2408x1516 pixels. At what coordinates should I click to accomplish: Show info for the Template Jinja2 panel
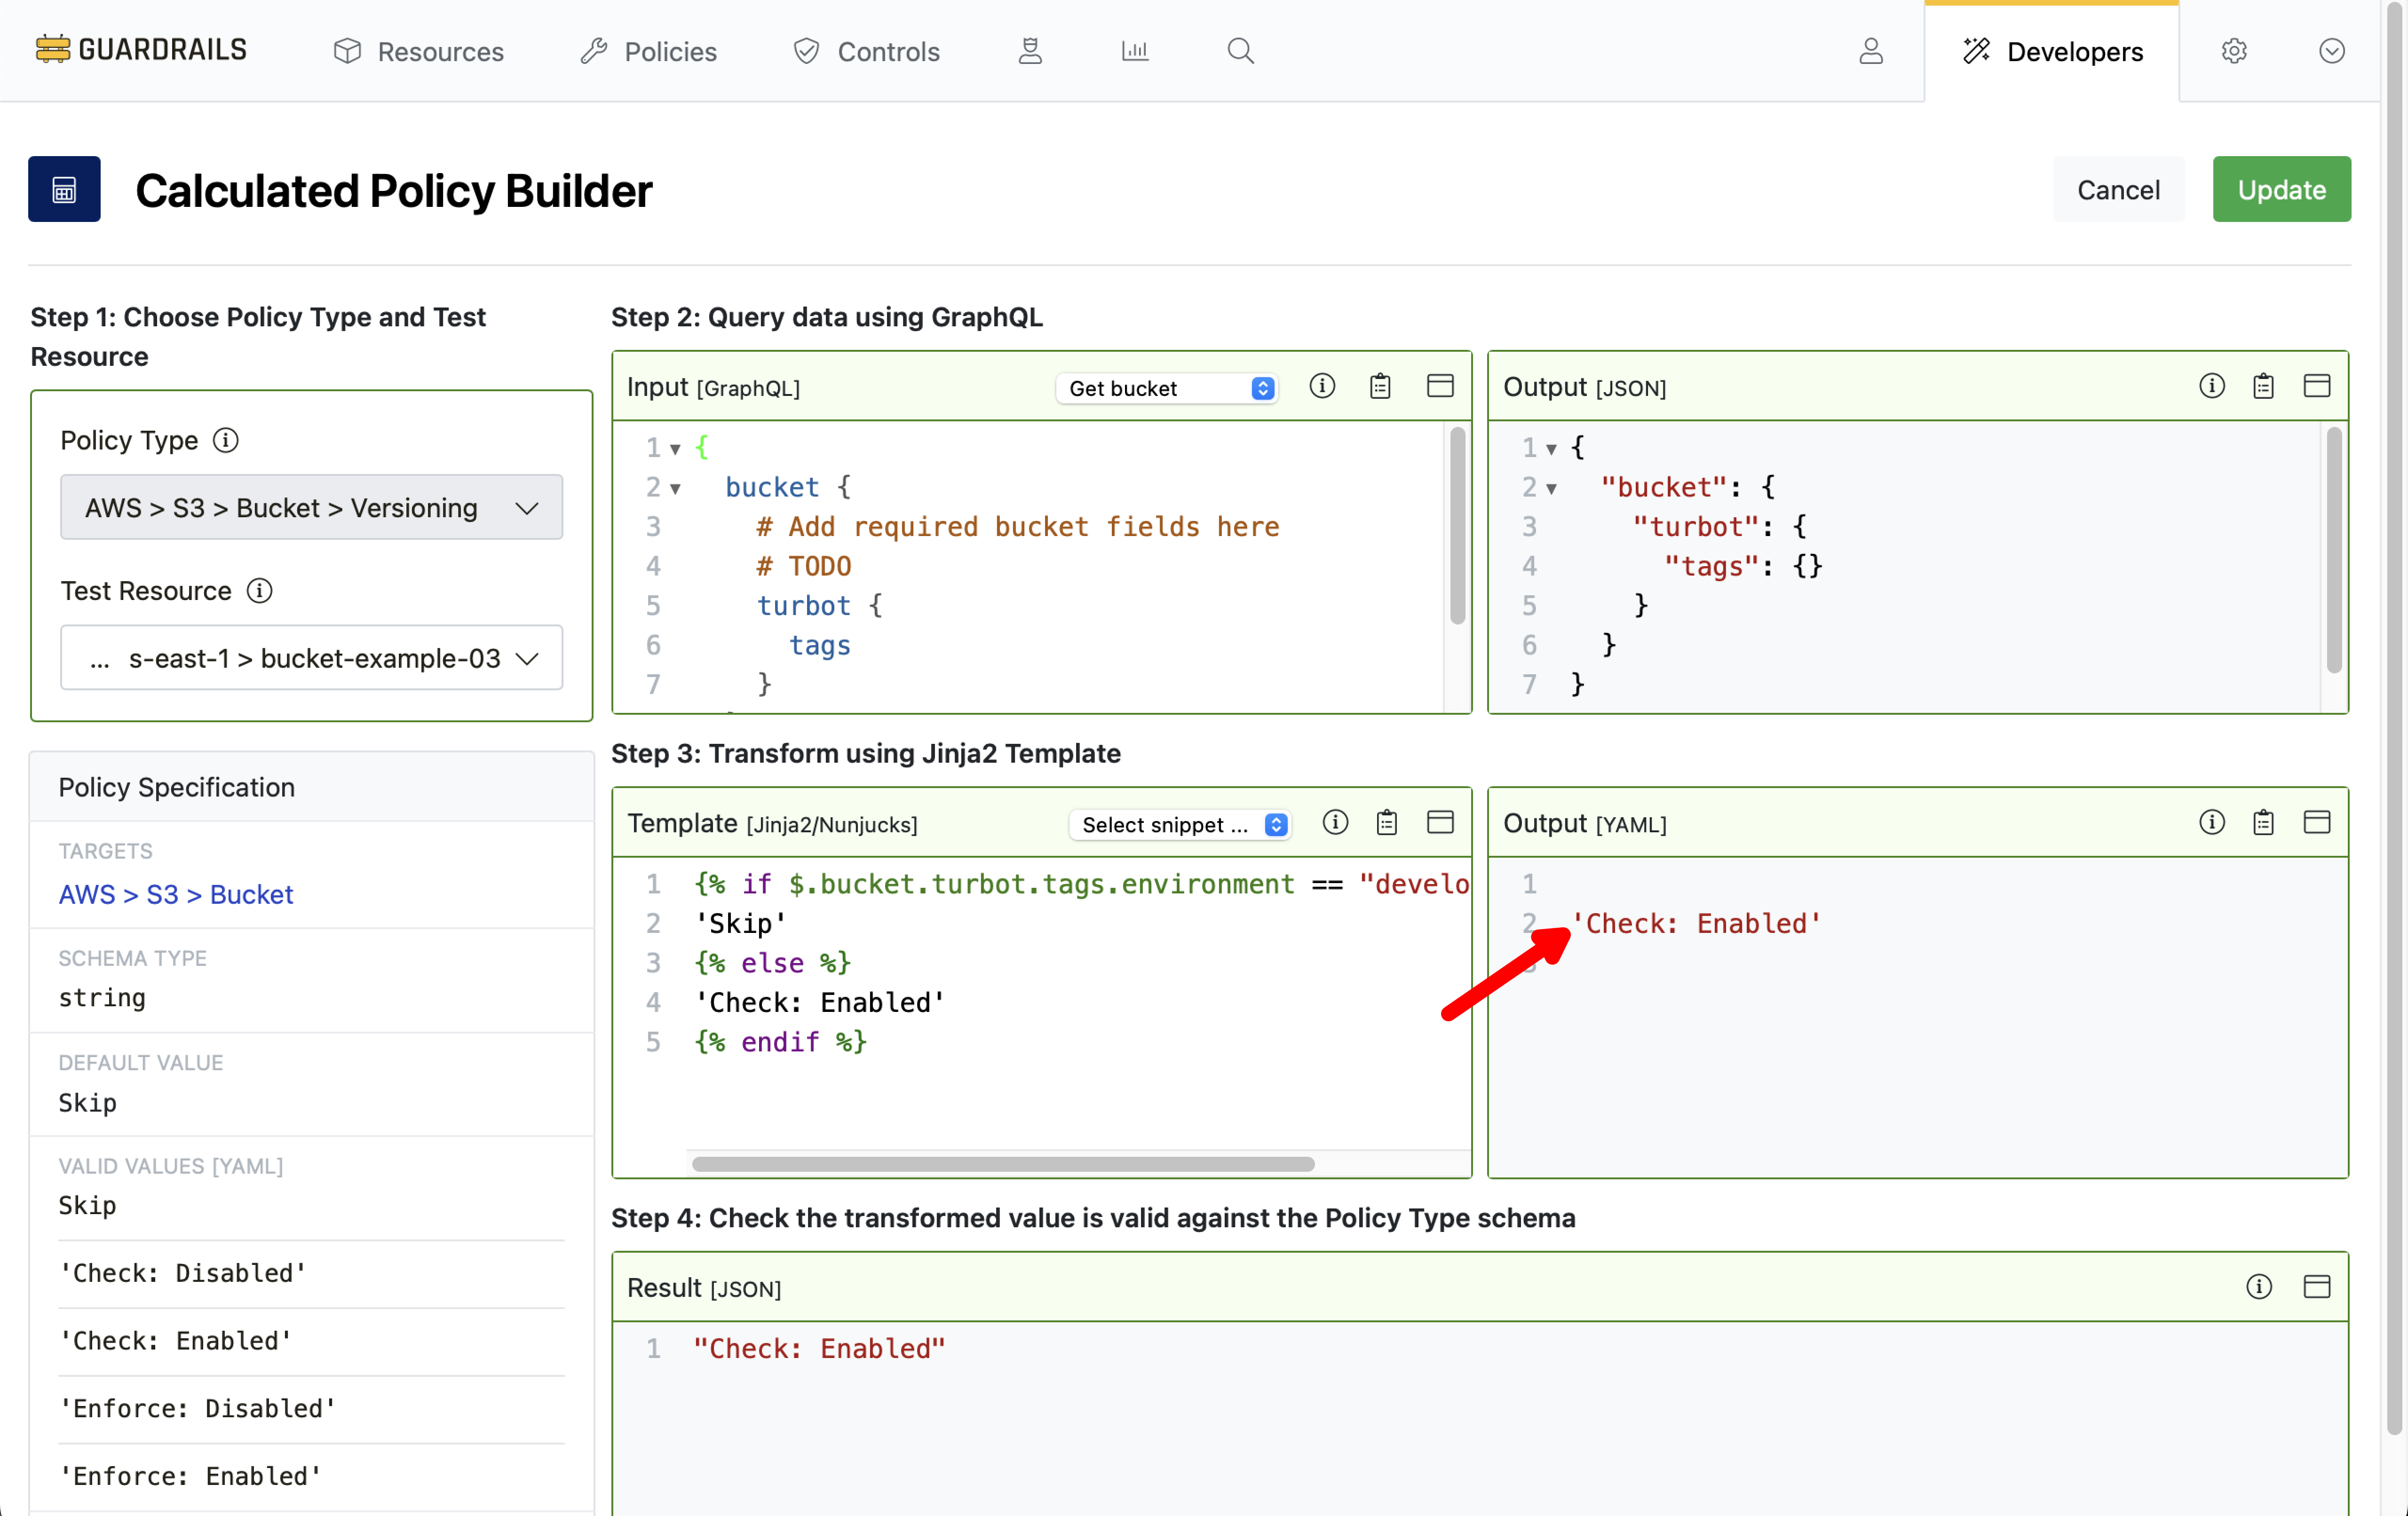(1335, 823)
